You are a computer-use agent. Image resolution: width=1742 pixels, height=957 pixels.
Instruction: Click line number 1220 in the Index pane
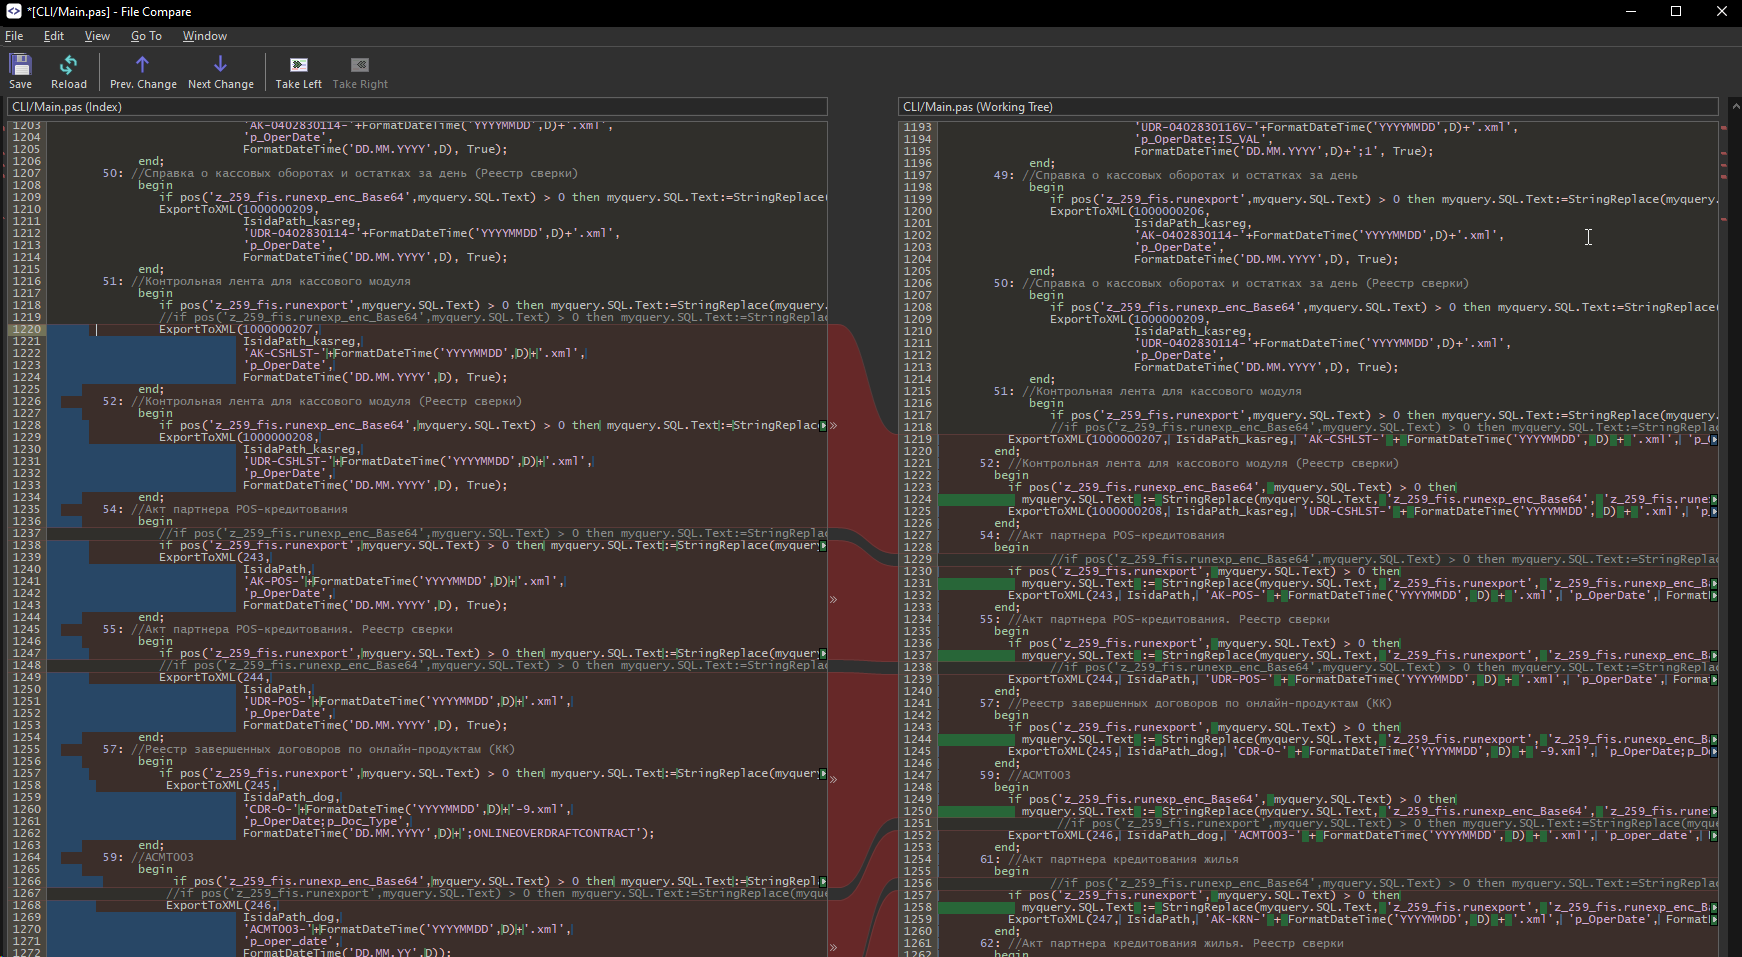tap(27, 329)
